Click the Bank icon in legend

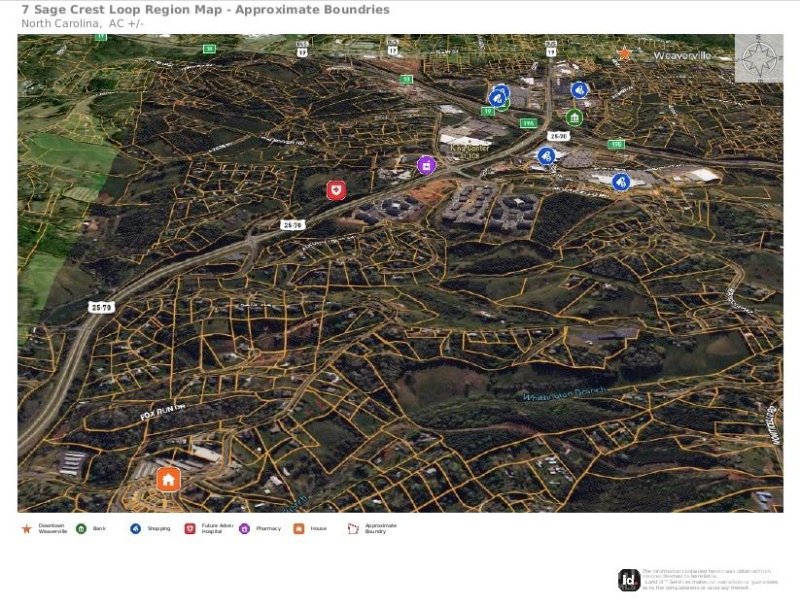click(81, 528)
